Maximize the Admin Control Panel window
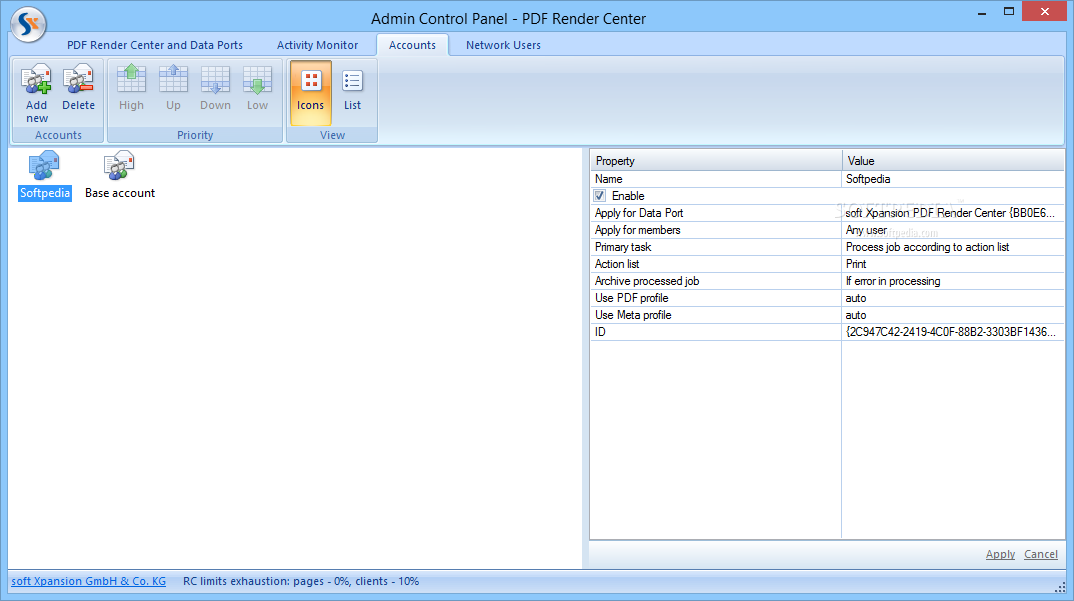 coord(1008,12)
